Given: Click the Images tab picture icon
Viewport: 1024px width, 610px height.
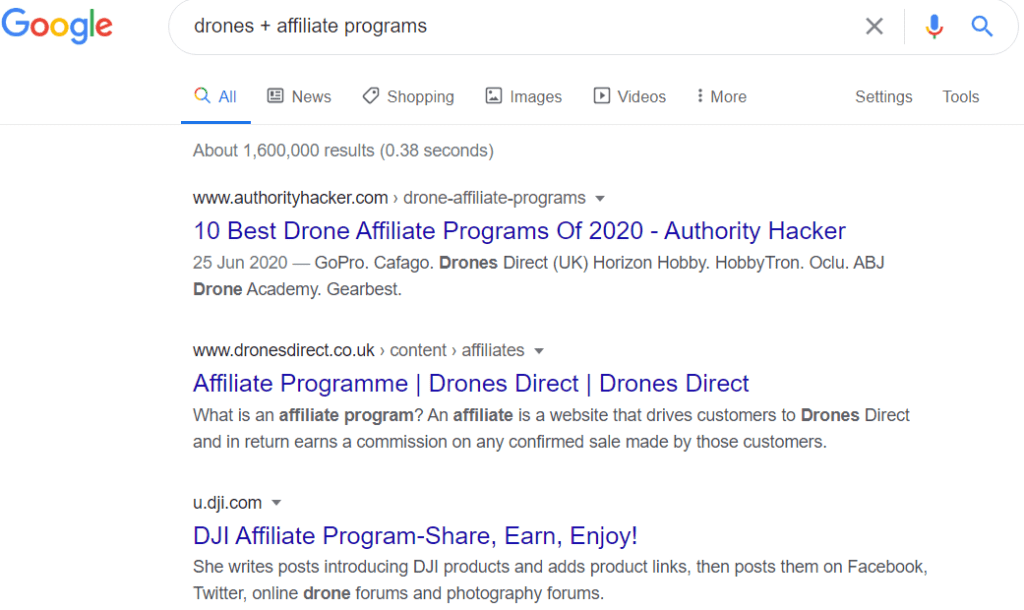Looking at the screenshot, I should 494,96.
